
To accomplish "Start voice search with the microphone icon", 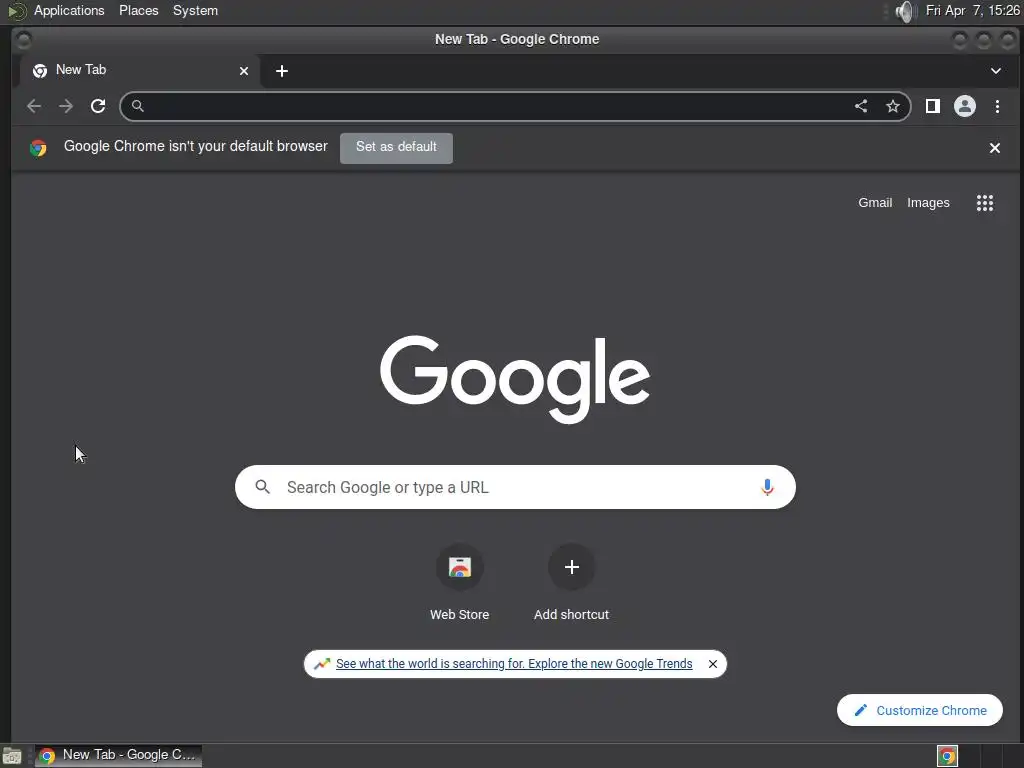I will pos(767,487).
